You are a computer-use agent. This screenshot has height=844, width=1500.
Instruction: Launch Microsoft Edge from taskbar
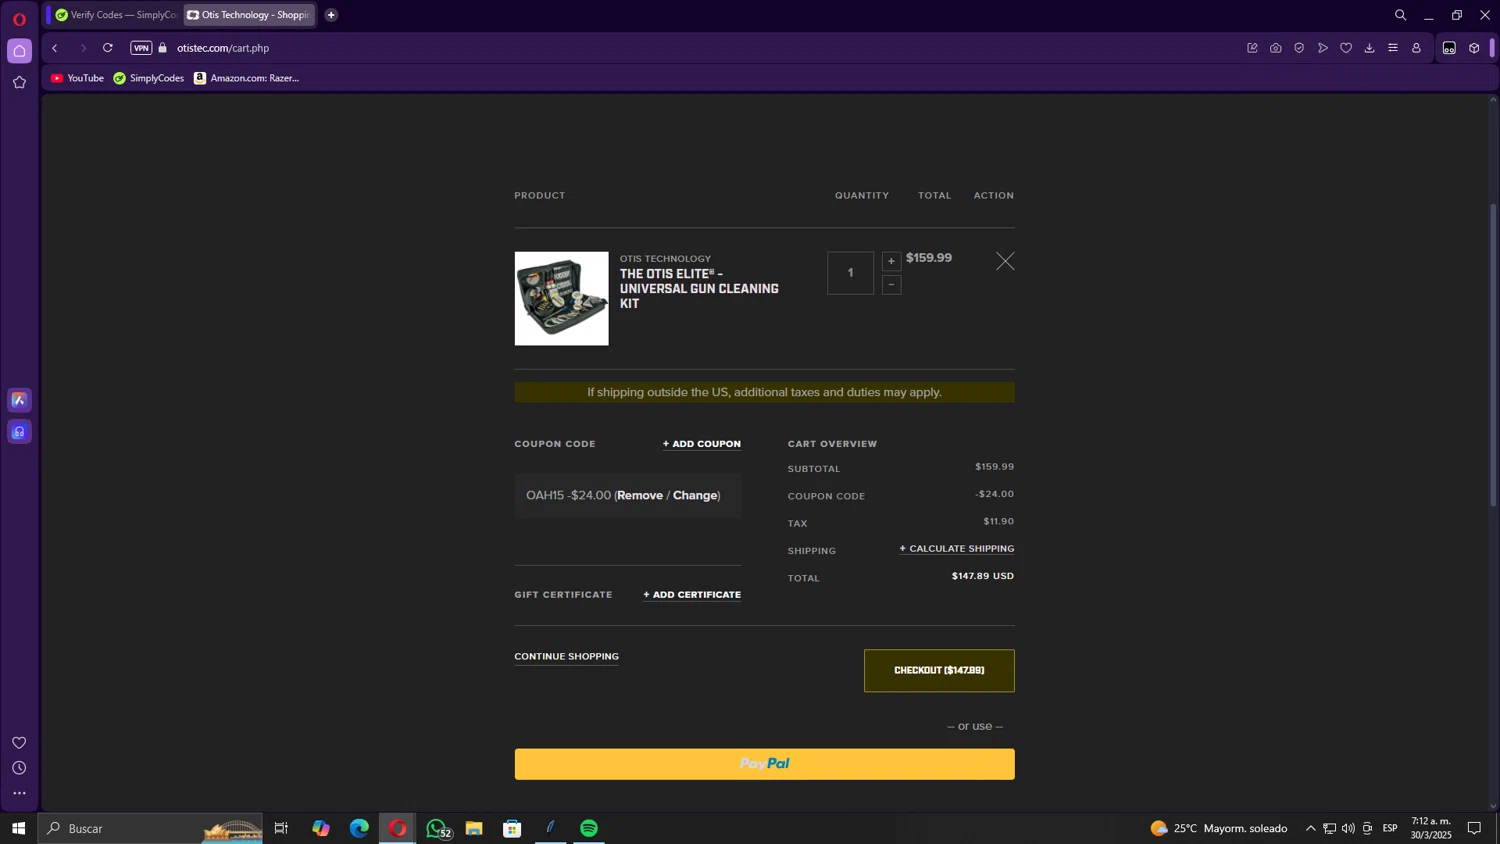(x=359, y=828)
